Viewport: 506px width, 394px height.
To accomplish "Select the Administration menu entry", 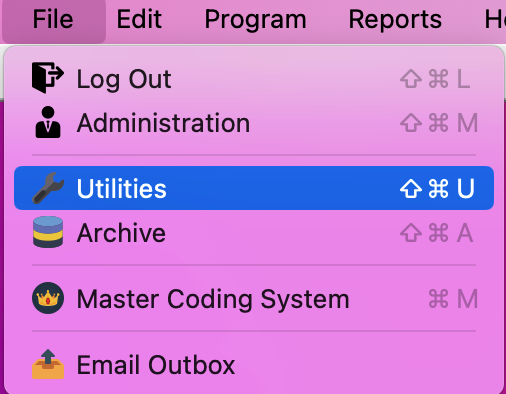I will (x=254, y=123).
